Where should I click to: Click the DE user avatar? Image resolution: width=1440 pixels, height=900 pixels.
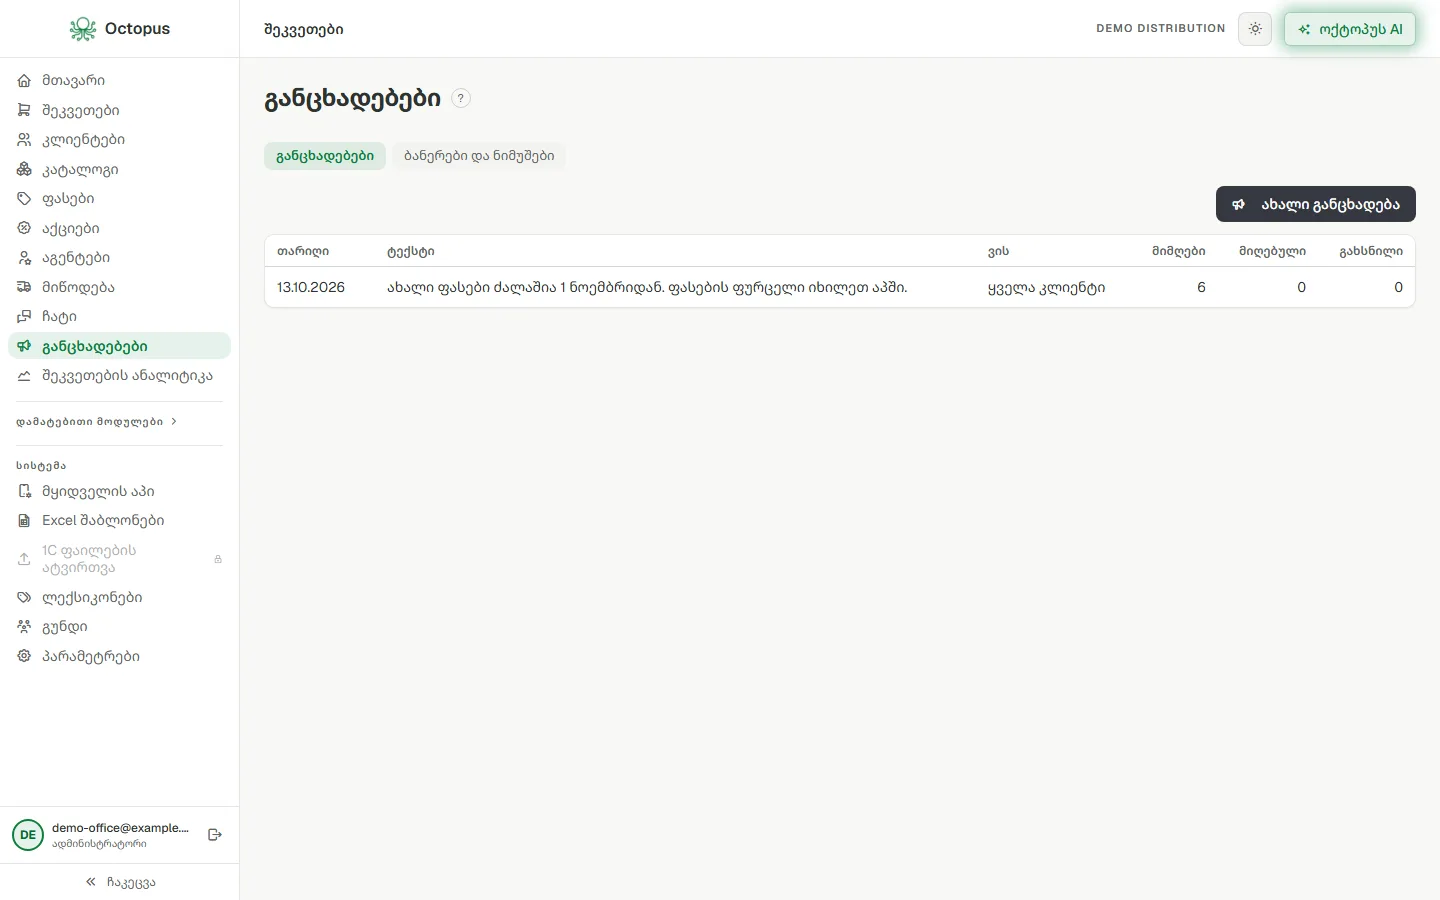[x=28, y=835]
